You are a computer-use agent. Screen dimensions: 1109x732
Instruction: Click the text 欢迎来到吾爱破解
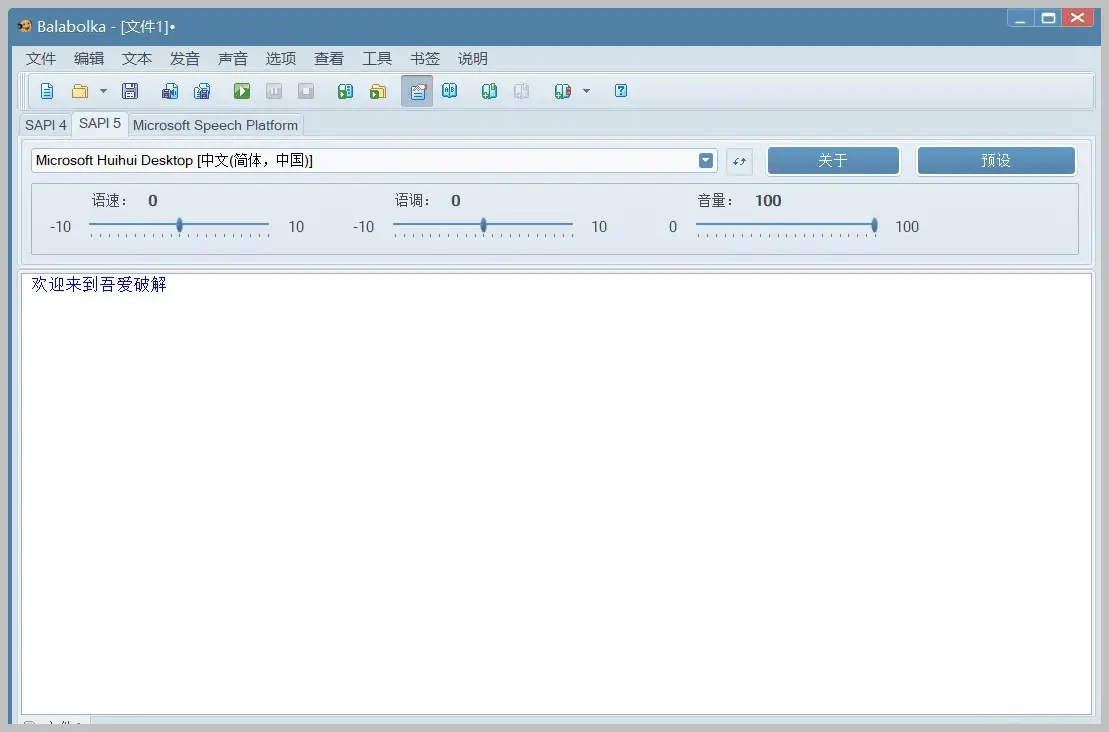point(99,284)
